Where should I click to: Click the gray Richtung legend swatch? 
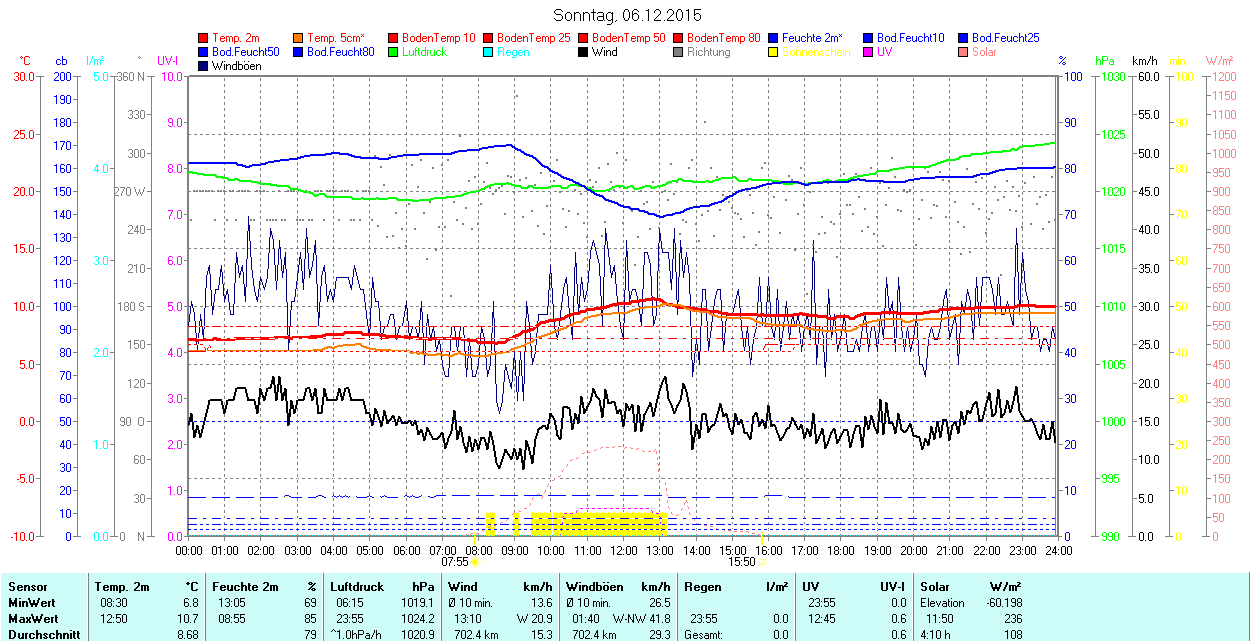coord(679,52)
